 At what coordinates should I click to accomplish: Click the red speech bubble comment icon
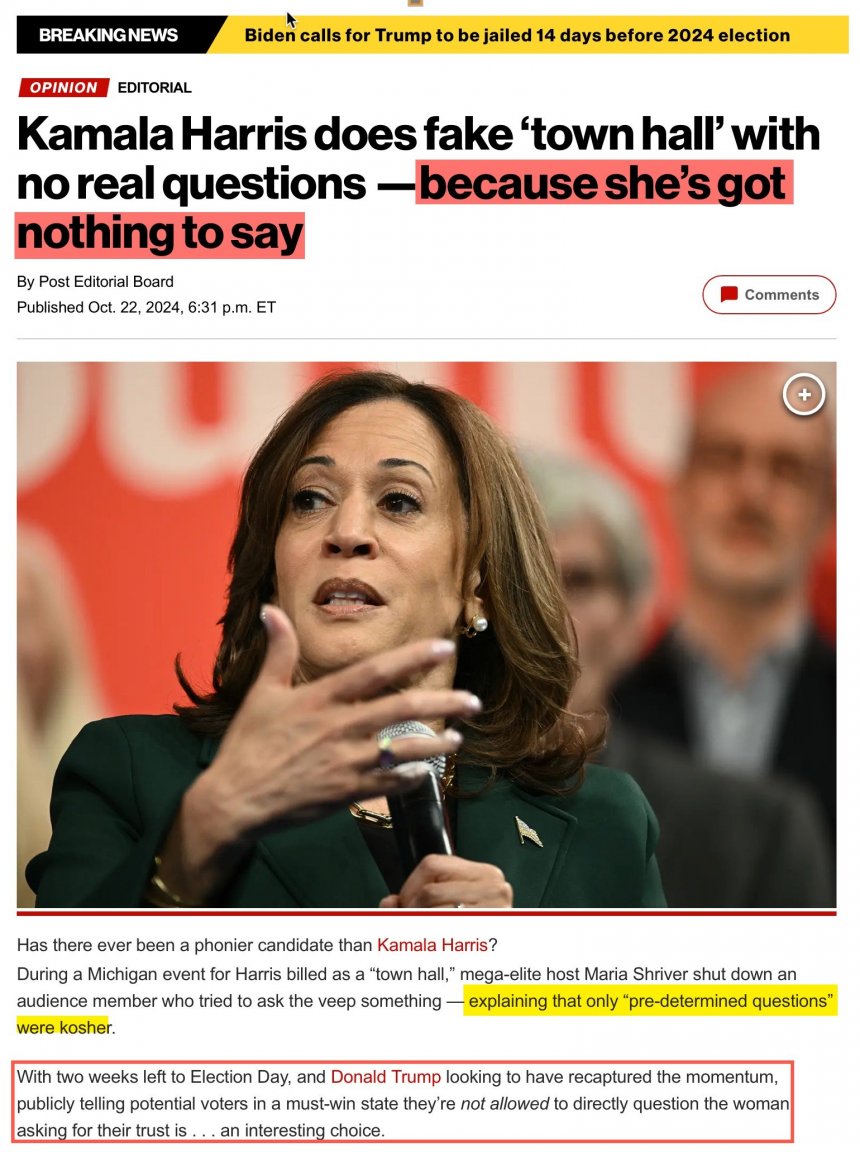[729, 295]
